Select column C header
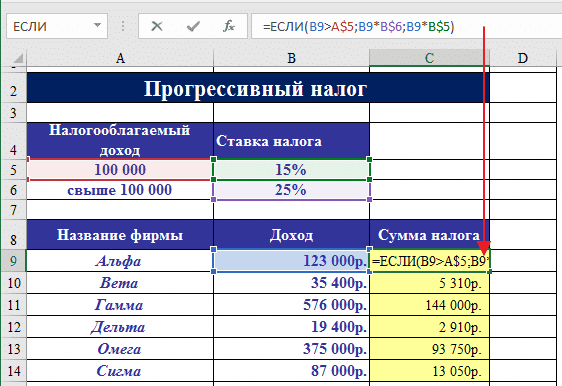 tap(429, 58)
